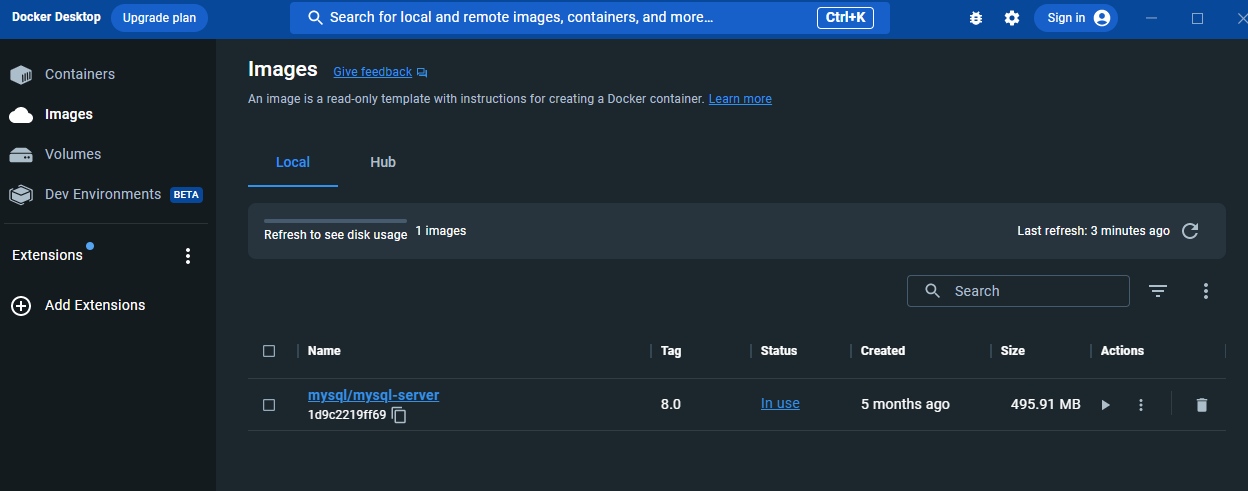Run the mysql/mysql-server image
Viewport: 1248px width, 491px height.
tap(1105, 405)
